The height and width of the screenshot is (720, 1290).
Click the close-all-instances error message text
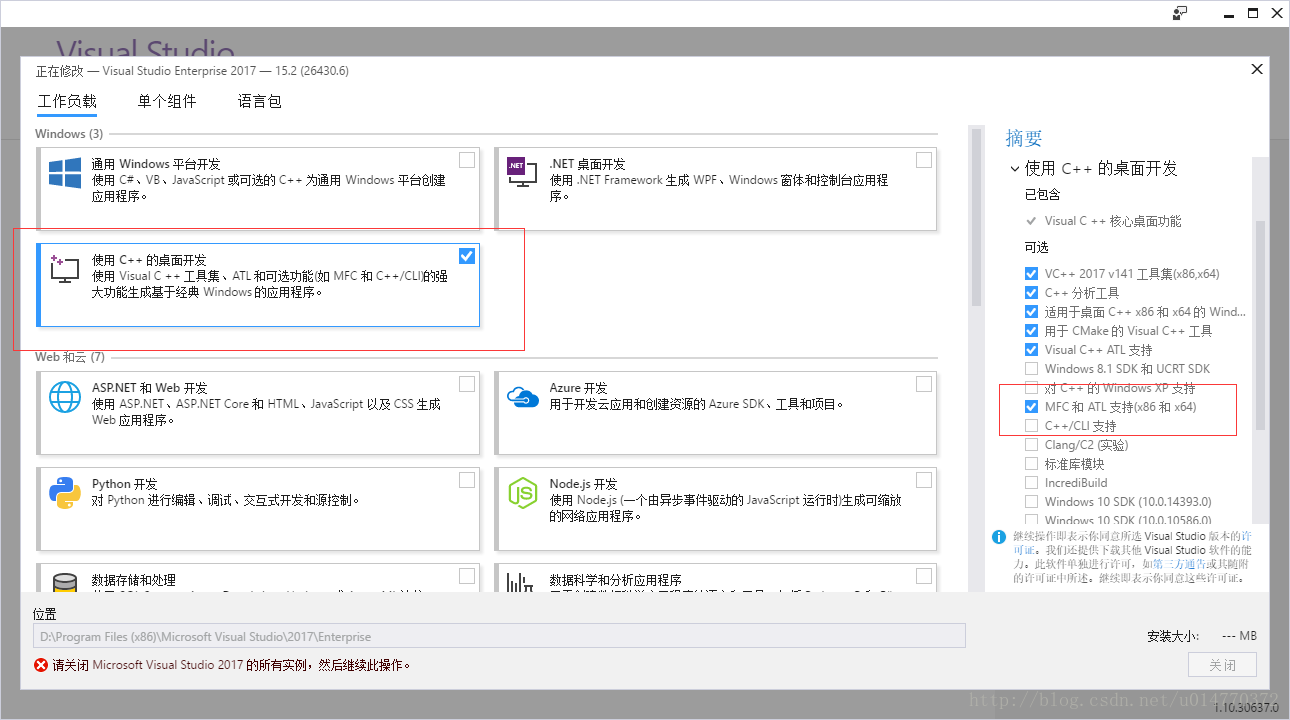(x=232, y=665)
